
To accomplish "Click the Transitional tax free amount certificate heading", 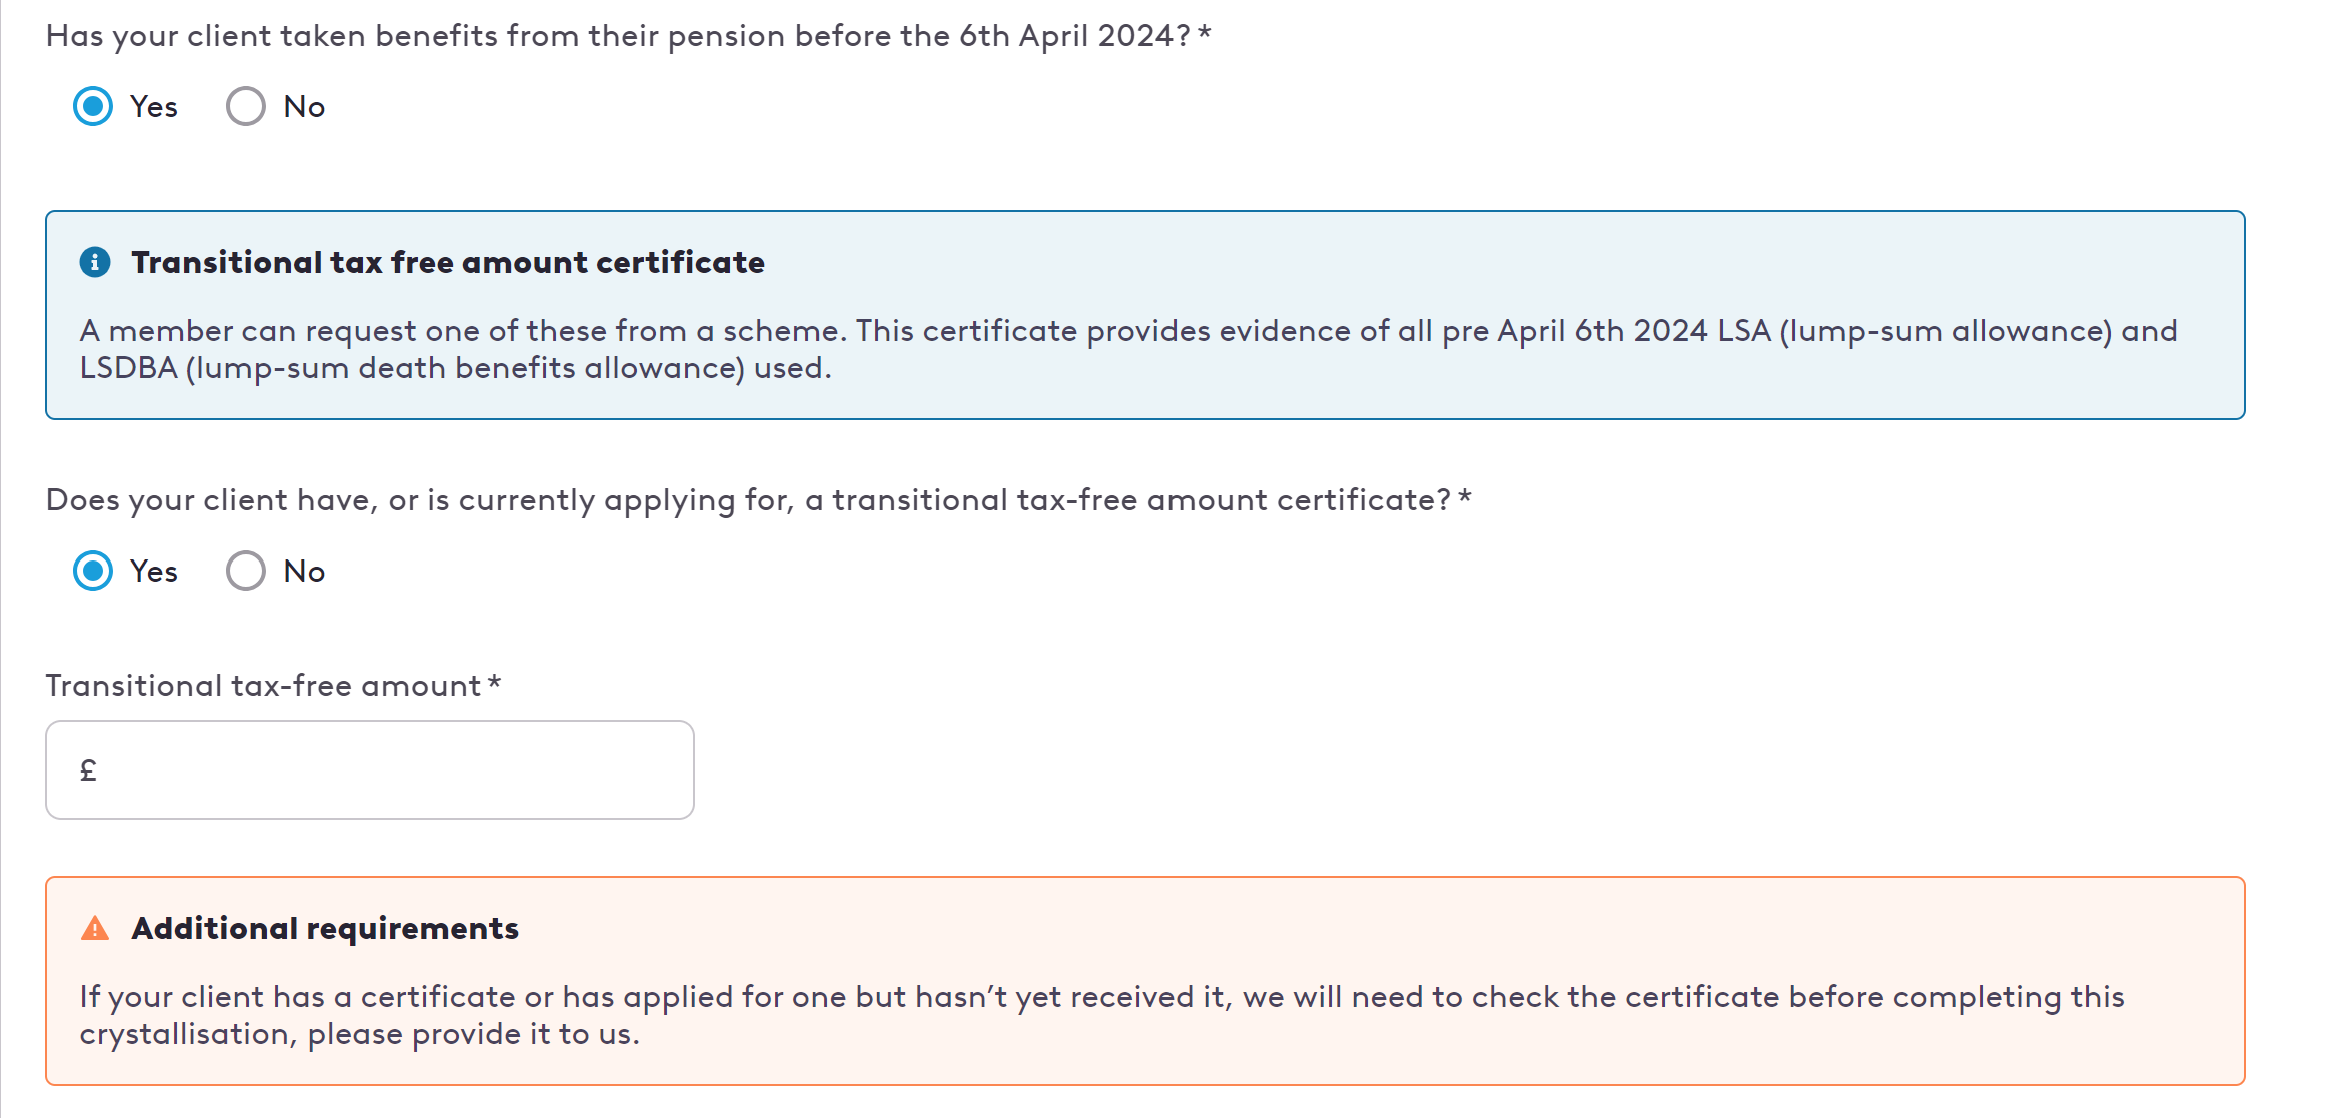I will pyautogui.click(x=448, y=262).
